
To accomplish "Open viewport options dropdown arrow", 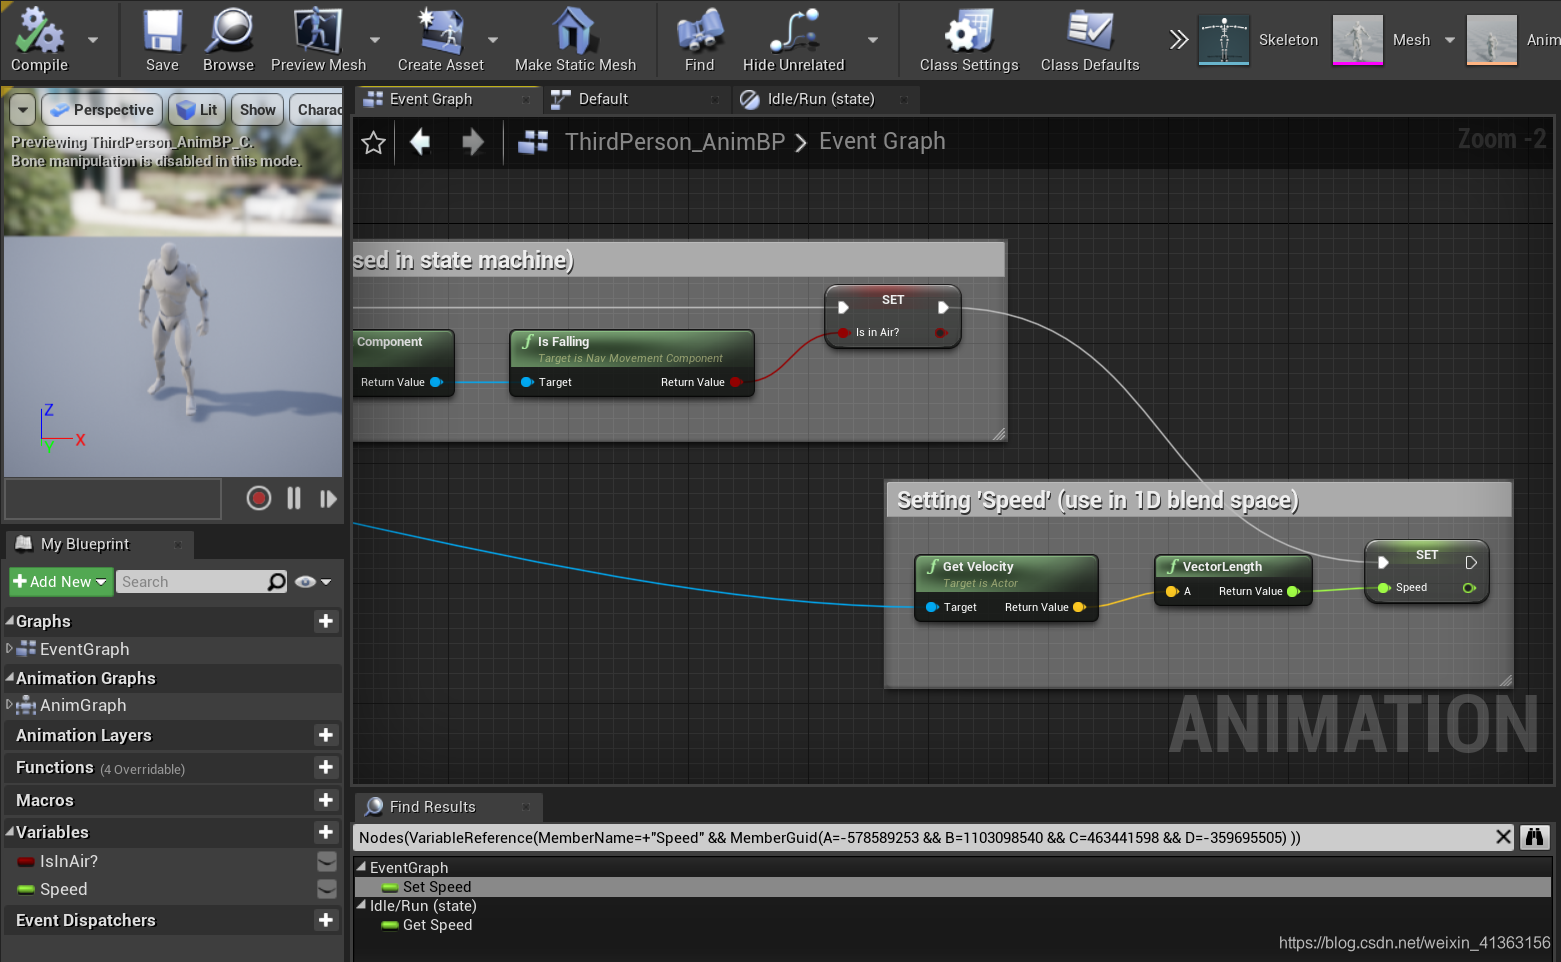I will tap(23, 109).
